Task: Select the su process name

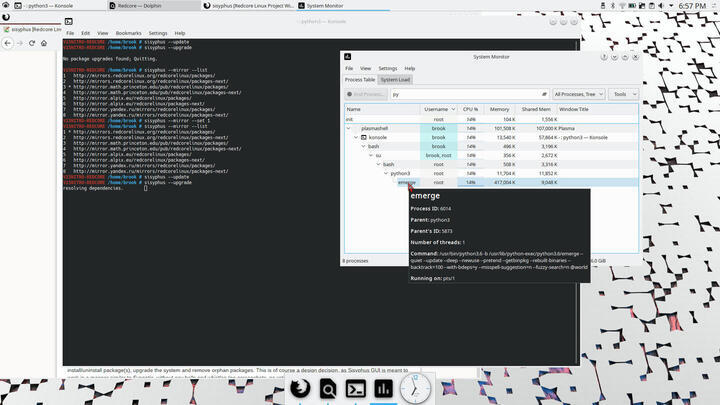Action: (x=378, y=155)
